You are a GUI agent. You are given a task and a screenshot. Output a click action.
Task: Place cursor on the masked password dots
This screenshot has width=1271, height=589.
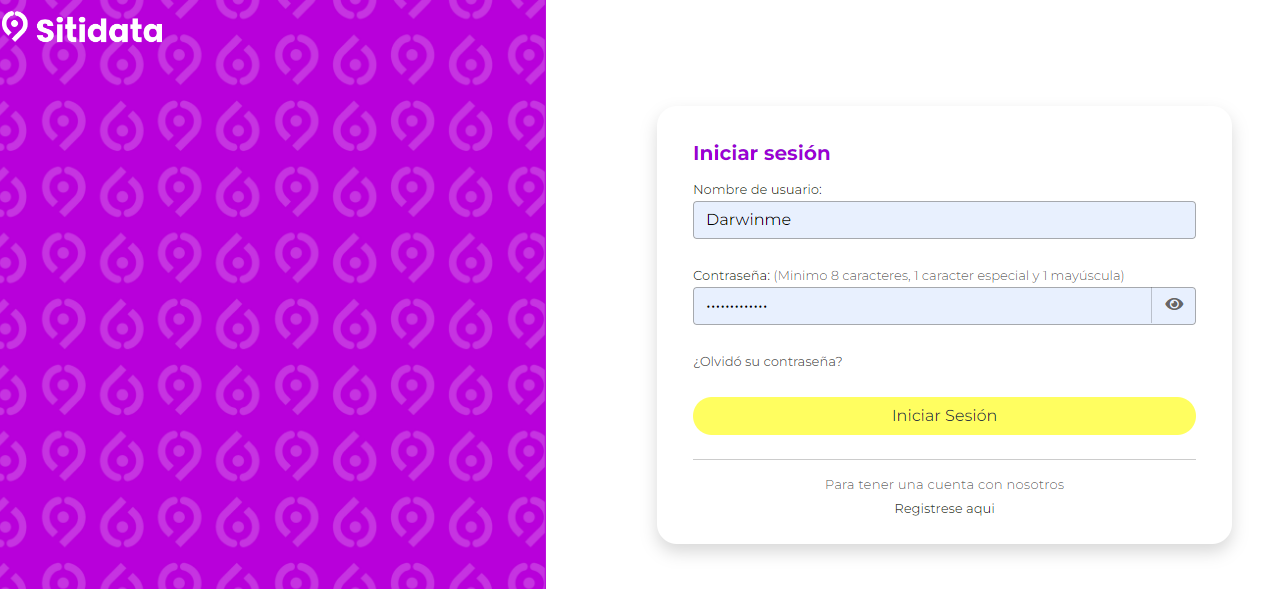pos(737,306)
